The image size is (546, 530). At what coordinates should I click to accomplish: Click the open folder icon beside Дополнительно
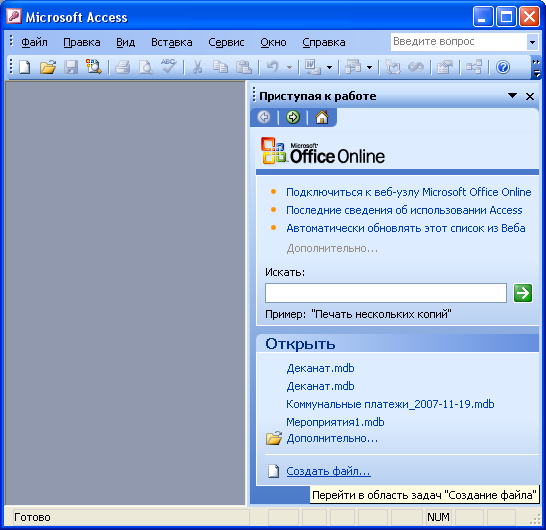(274, 438)
